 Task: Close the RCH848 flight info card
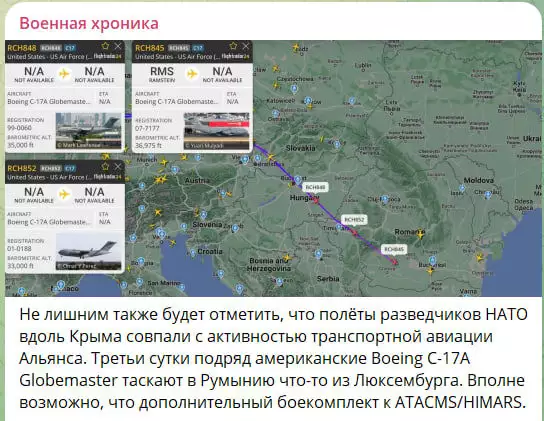(x=118, y=46)
